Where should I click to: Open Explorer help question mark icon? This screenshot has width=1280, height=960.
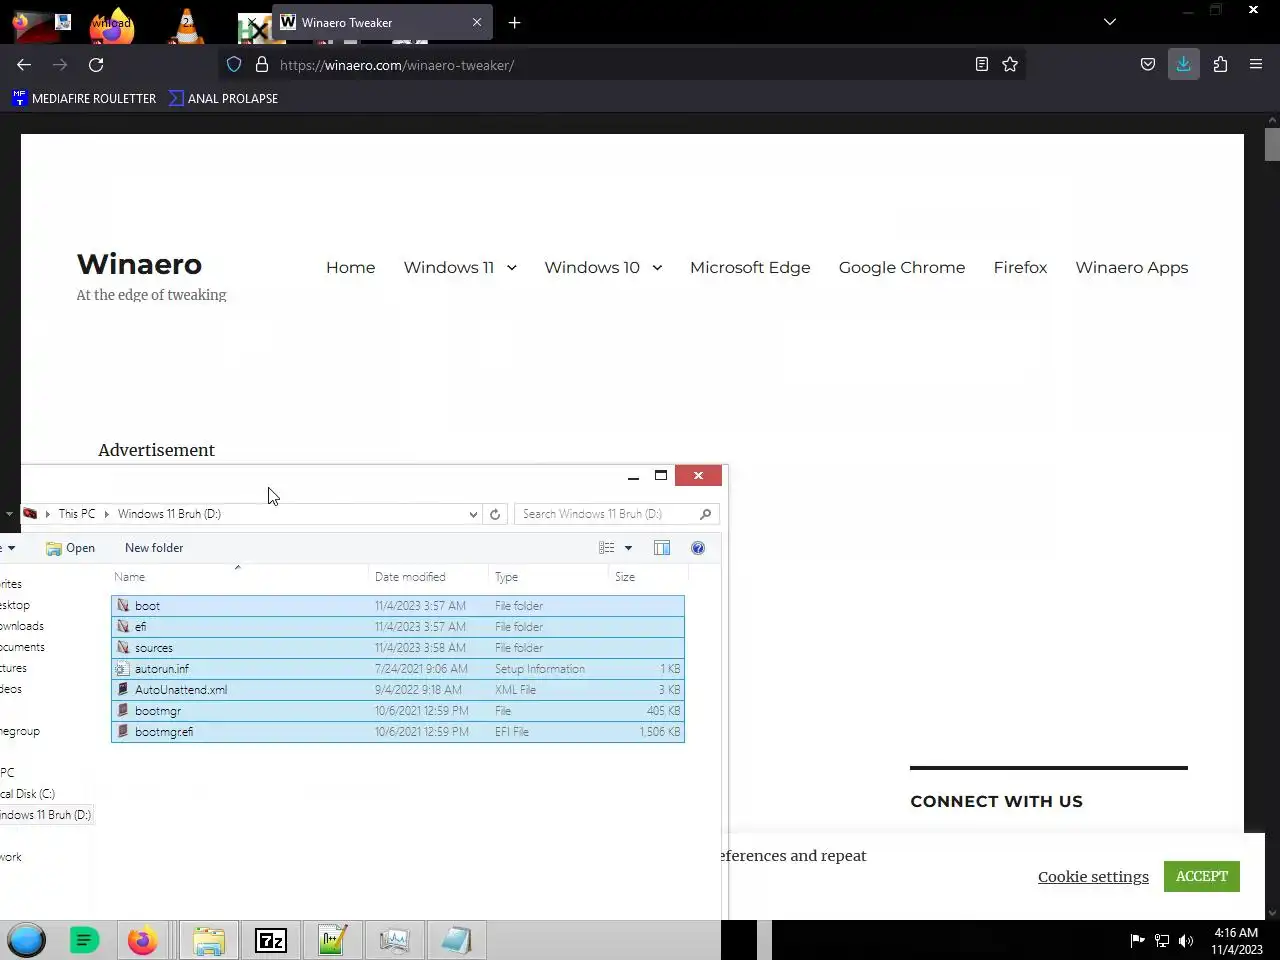698,548
